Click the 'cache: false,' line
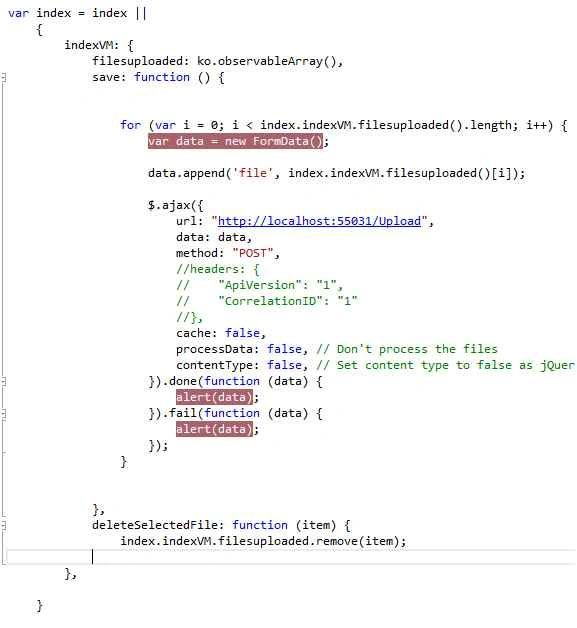 tap(221, 333)
